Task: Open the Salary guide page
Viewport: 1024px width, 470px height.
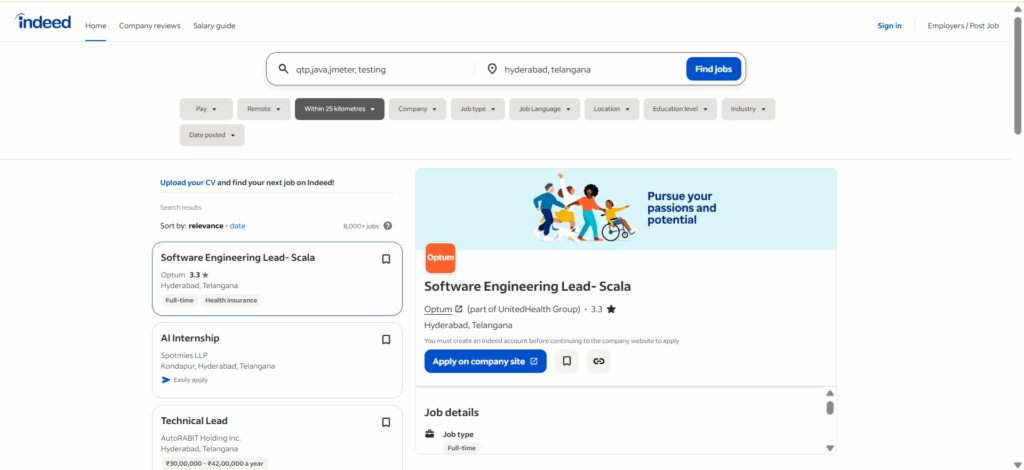Action: [x=214, y=26]
